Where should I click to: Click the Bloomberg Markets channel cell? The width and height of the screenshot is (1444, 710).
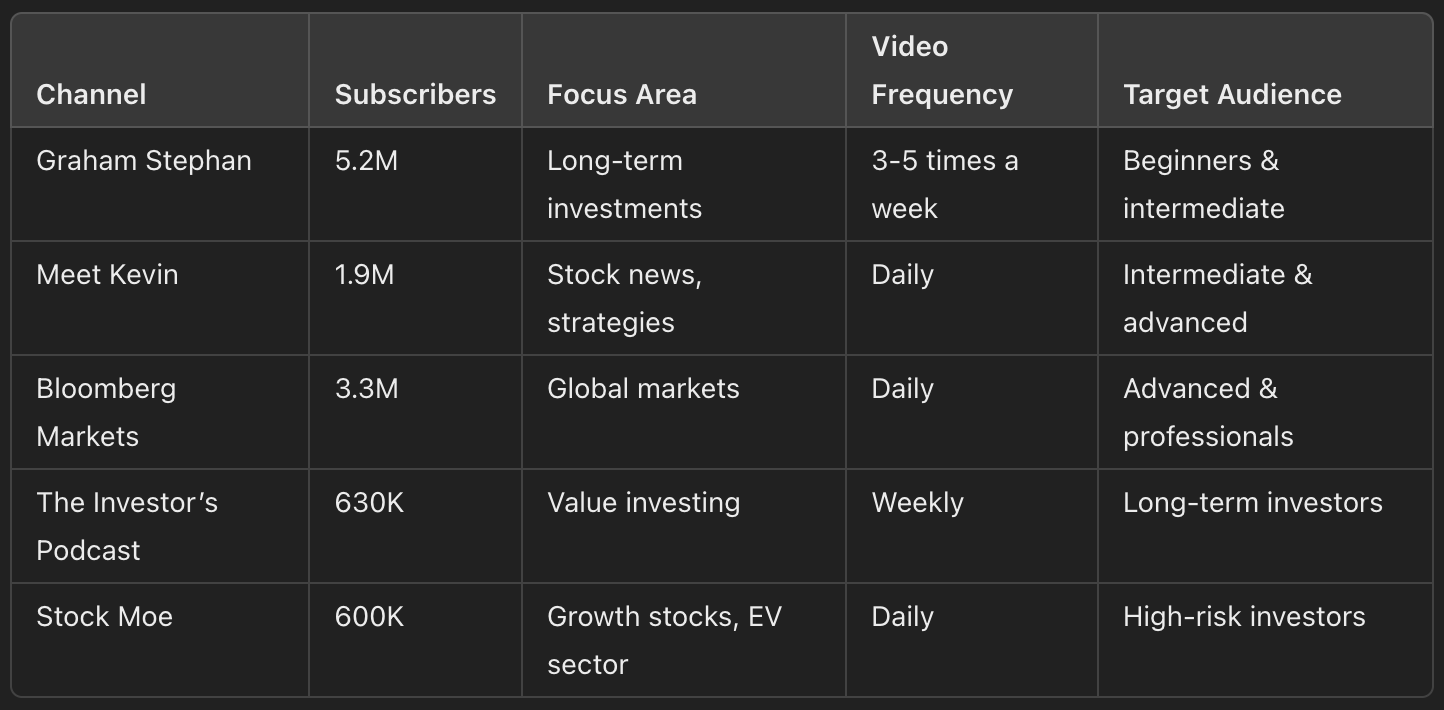[x=105, y=412]
